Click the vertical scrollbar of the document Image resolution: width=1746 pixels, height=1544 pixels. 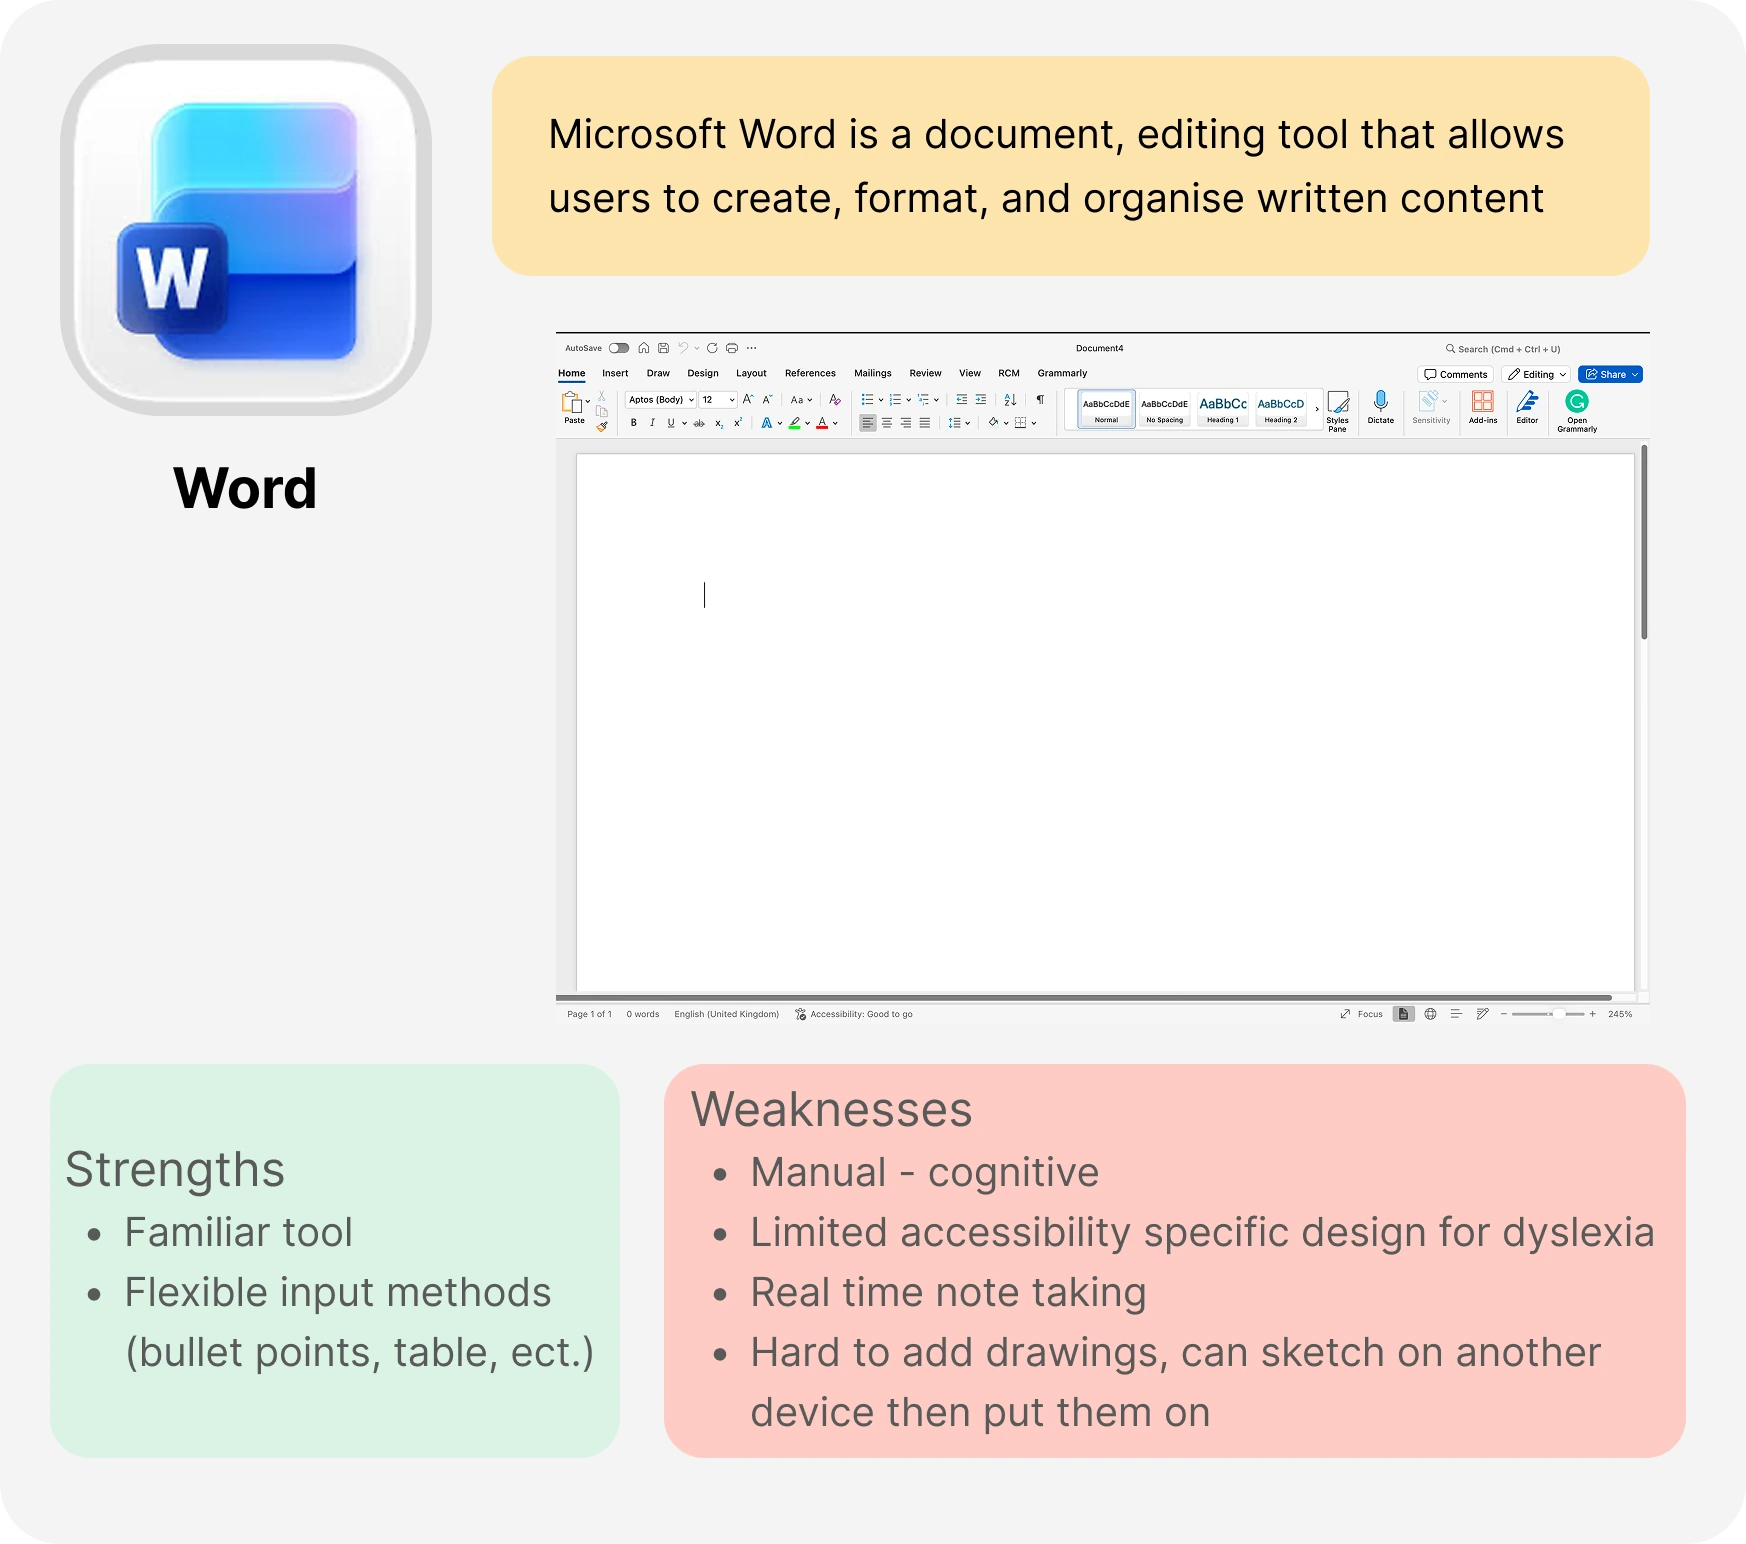[1643, 542]
